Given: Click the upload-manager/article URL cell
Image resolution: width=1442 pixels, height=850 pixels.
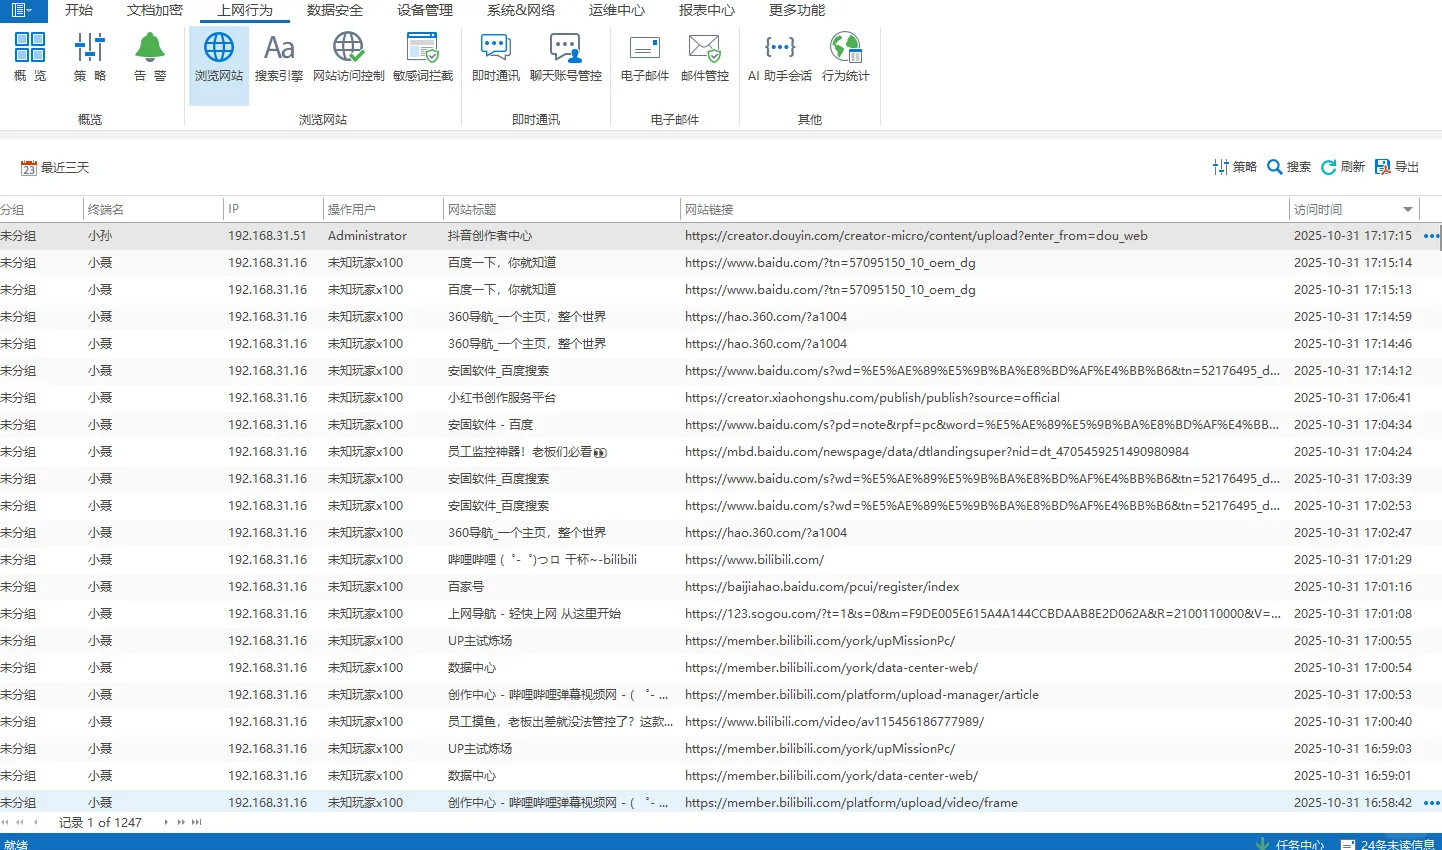Looking at the screenshot, I should pos(985,695).
